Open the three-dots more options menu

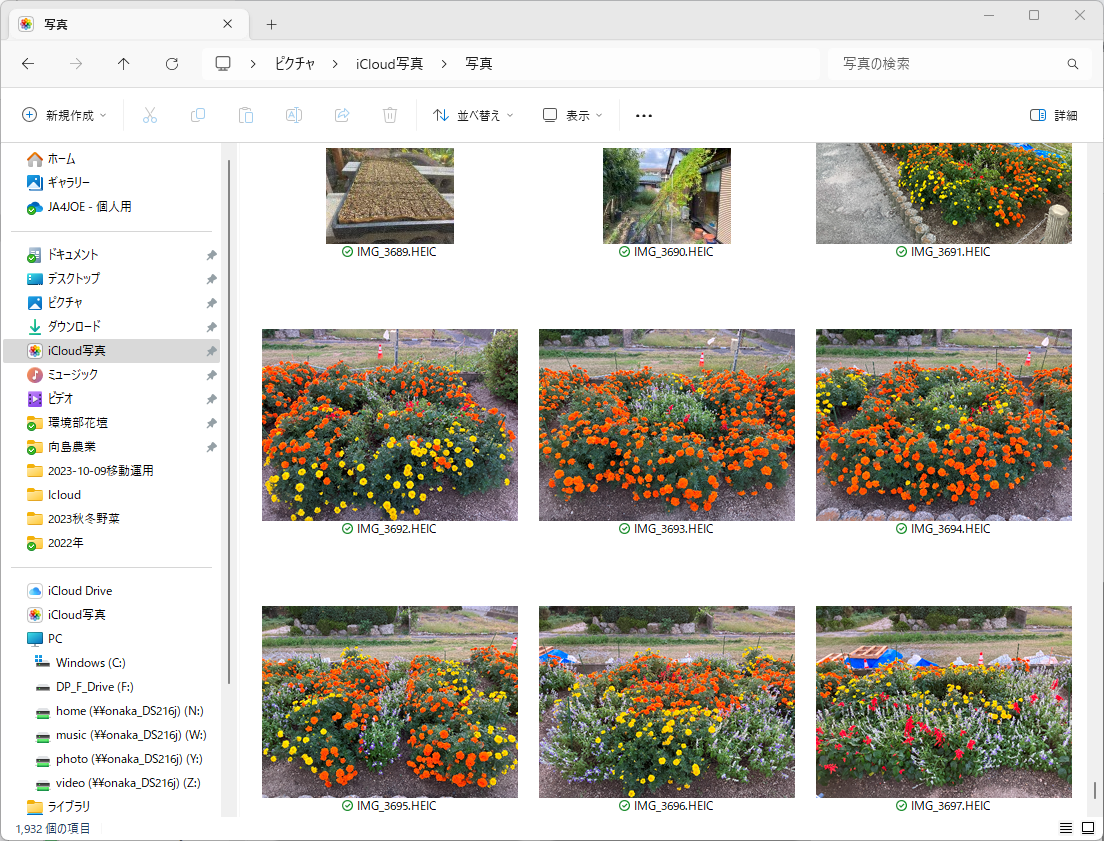pyautogui.click(x=644, y=115)
